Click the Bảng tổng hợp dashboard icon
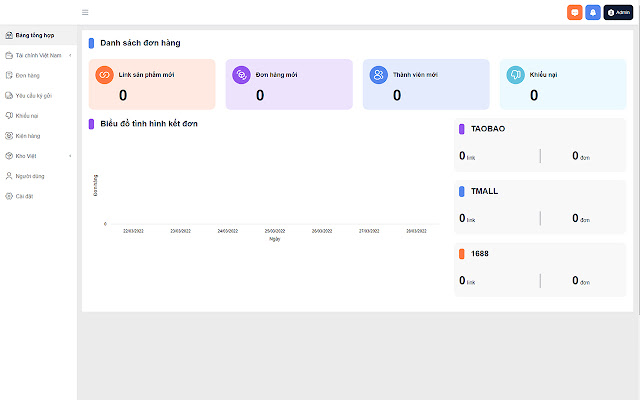This screenshot has height=400, width=640. (9, 35)
